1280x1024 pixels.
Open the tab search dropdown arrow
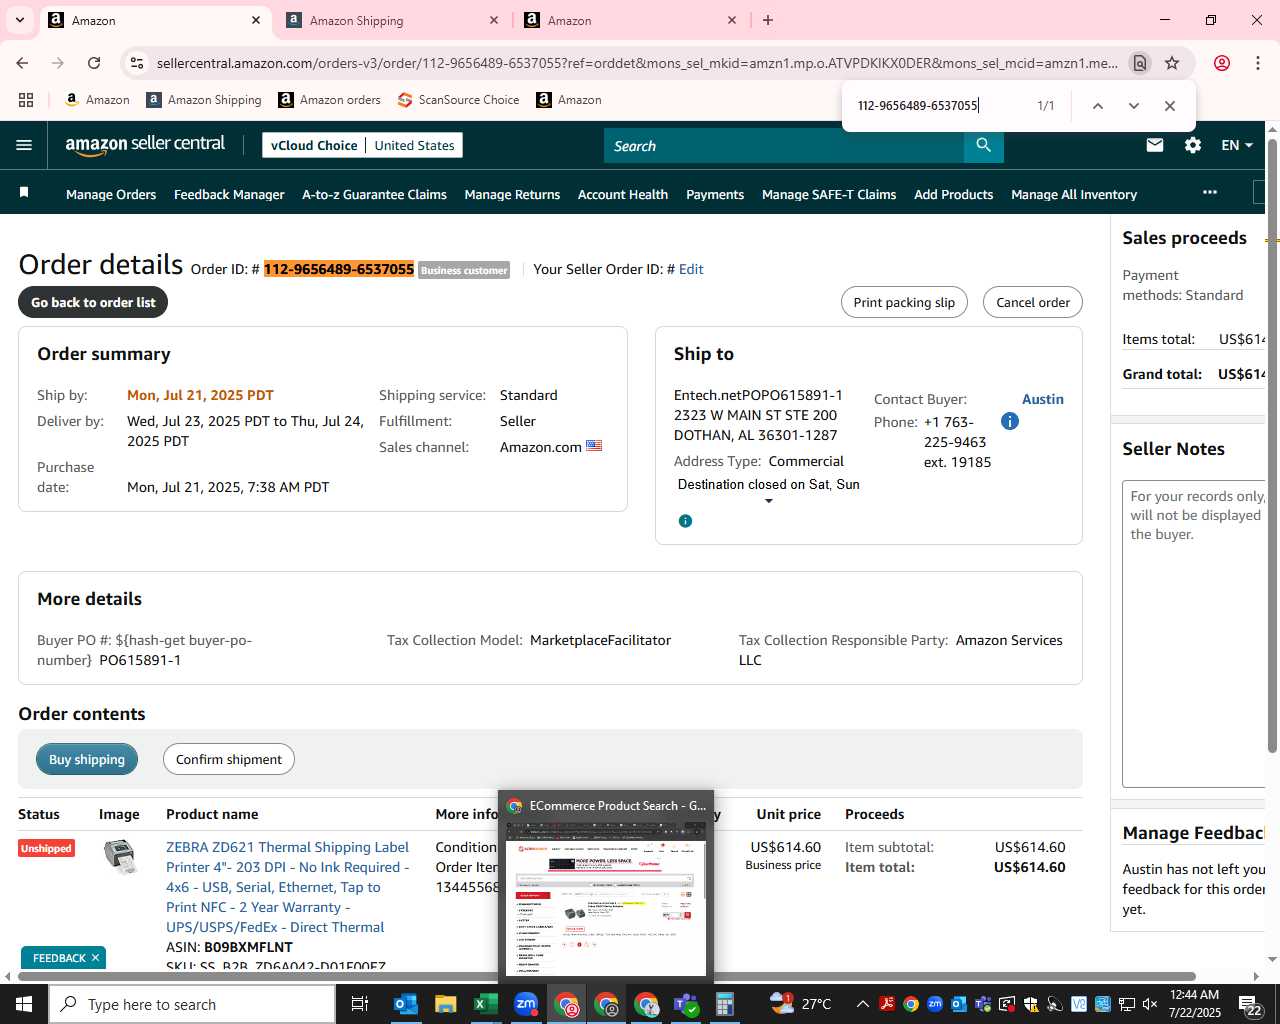tap(20, 20)
